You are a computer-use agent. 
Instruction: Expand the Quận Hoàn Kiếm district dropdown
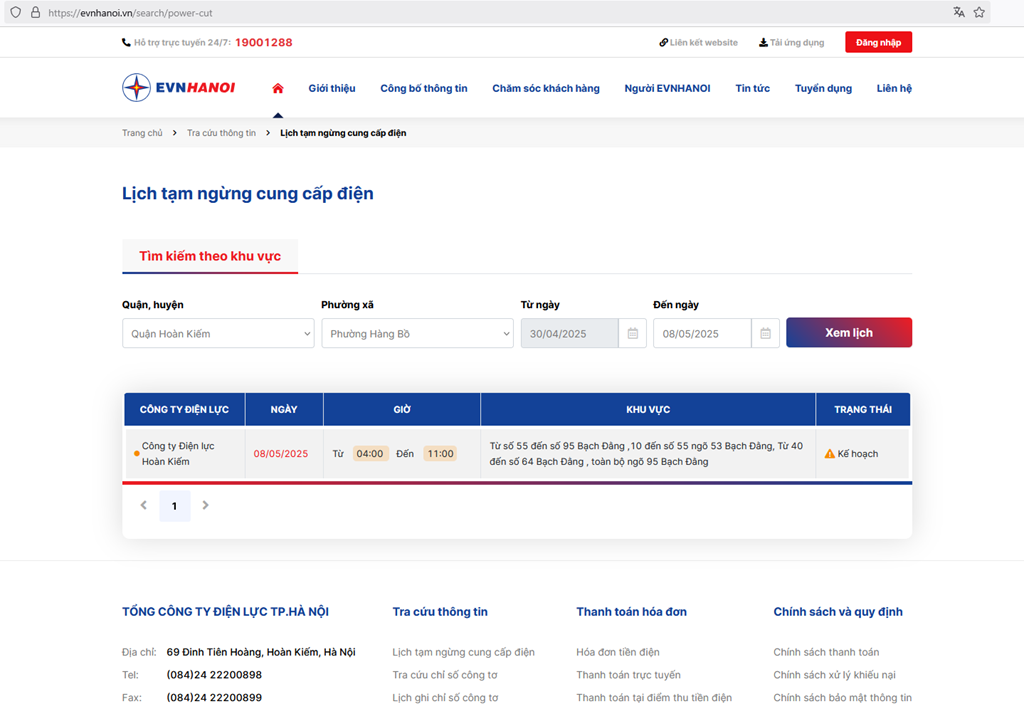[x=218, y=333]
